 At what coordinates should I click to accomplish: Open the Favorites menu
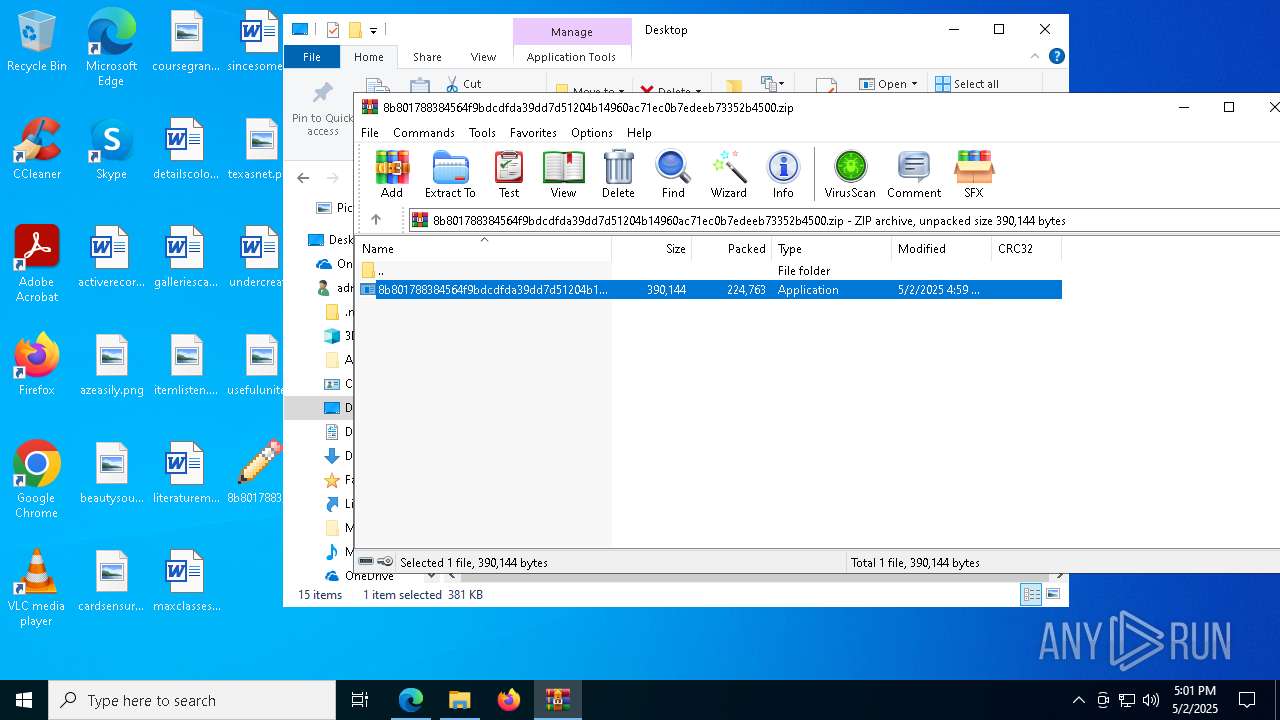pos(533,132)
